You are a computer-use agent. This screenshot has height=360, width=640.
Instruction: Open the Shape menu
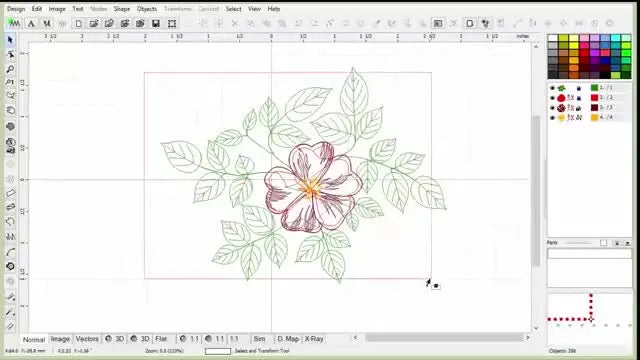click(122, 9)
